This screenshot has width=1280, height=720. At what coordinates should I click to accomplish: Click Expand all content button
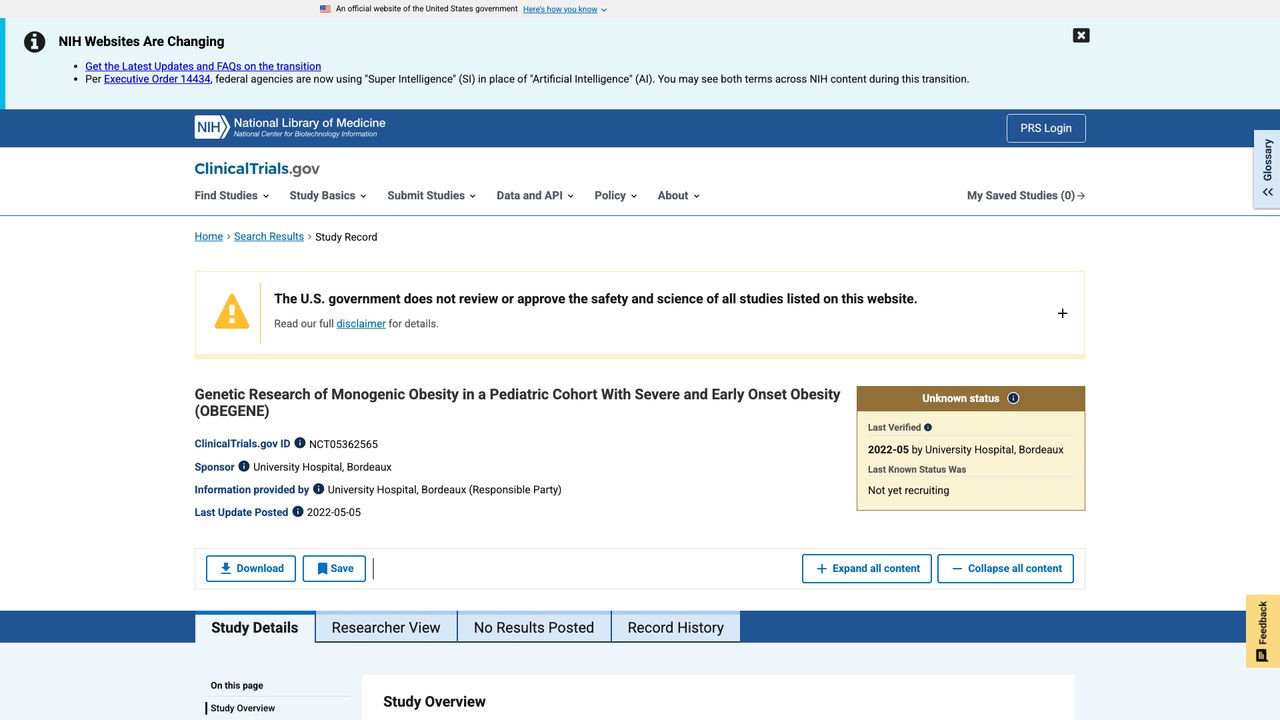(867, 568)
